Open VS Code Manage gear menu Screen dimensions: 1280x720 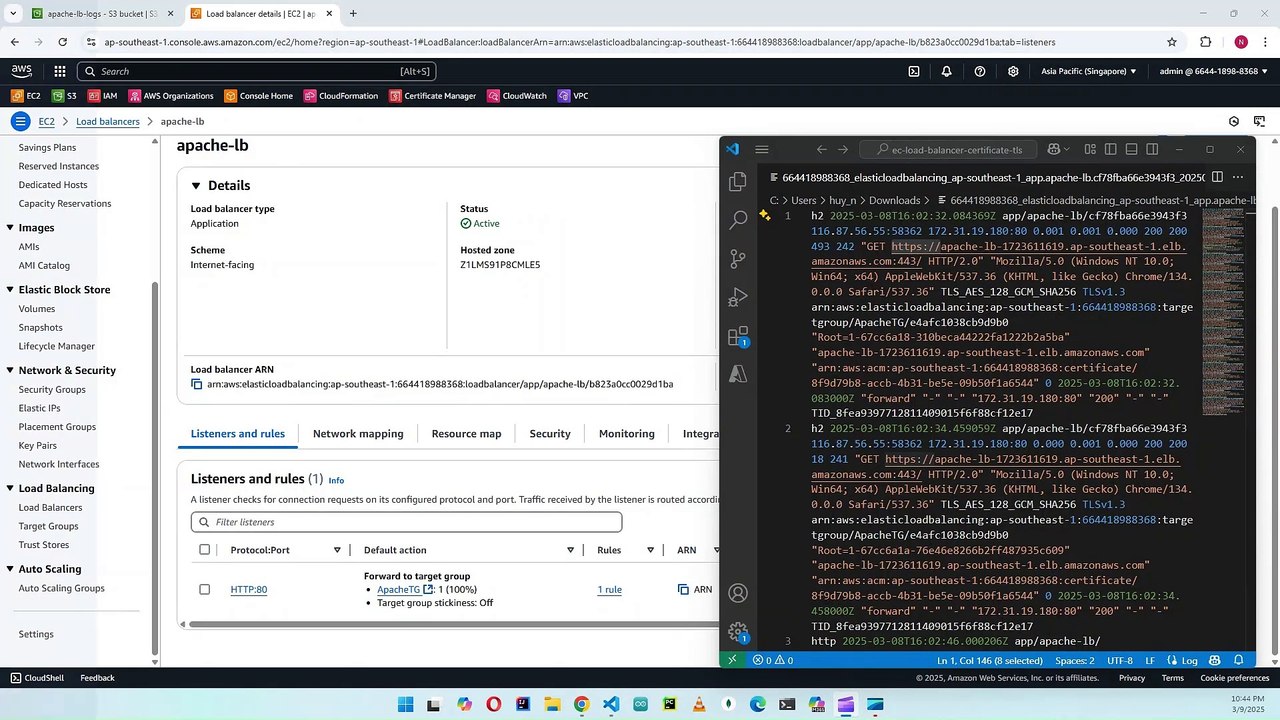(x=738, y=631)
